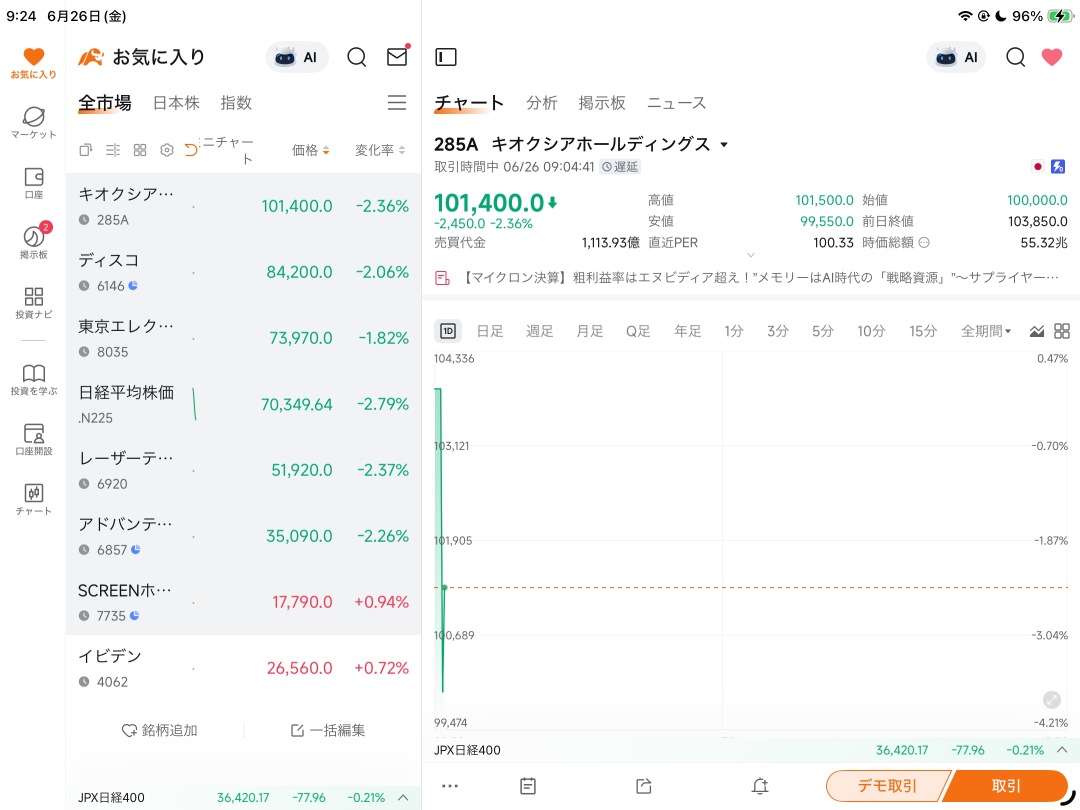
Task: Select the SCREENホ… 7735 watchlist row
Action: 244,602
